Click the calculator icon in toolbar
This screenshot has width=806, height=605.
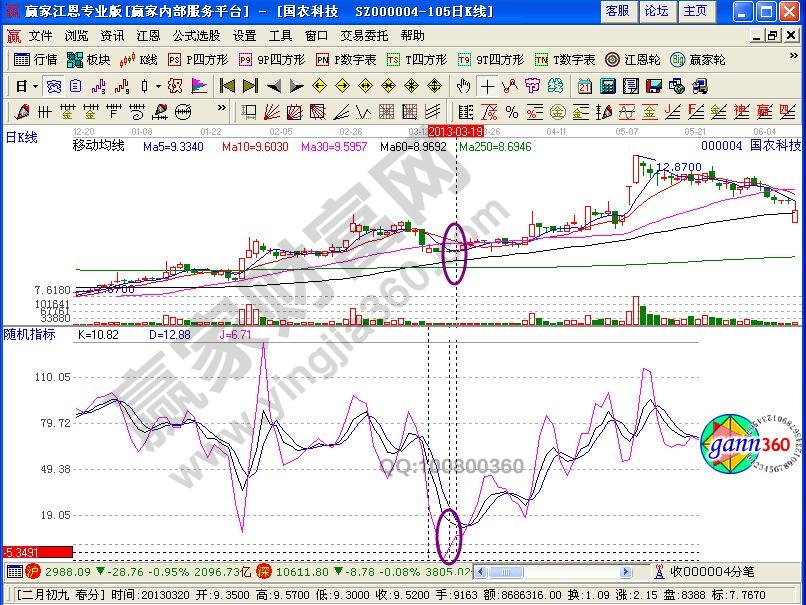point(607,86)
